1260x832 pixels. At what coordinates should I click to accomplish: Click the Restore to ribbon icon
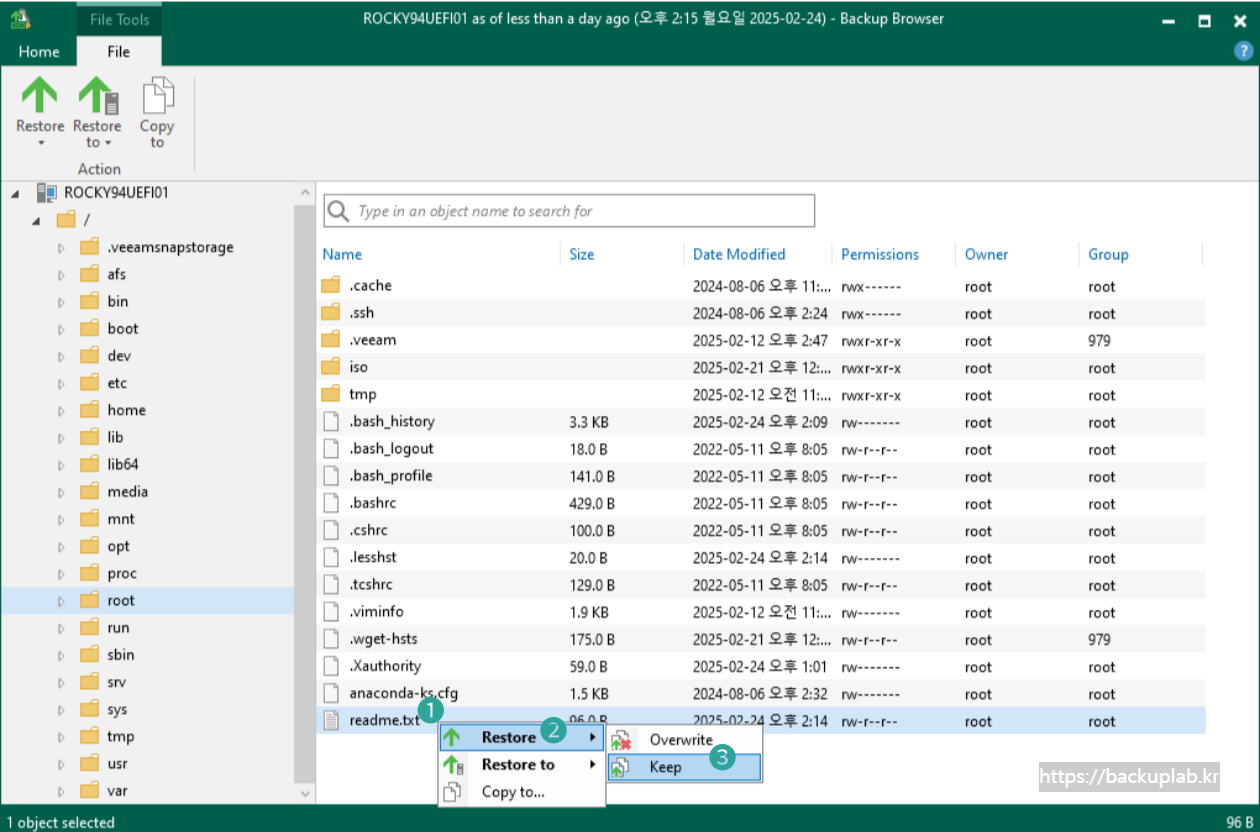[98, 96]
